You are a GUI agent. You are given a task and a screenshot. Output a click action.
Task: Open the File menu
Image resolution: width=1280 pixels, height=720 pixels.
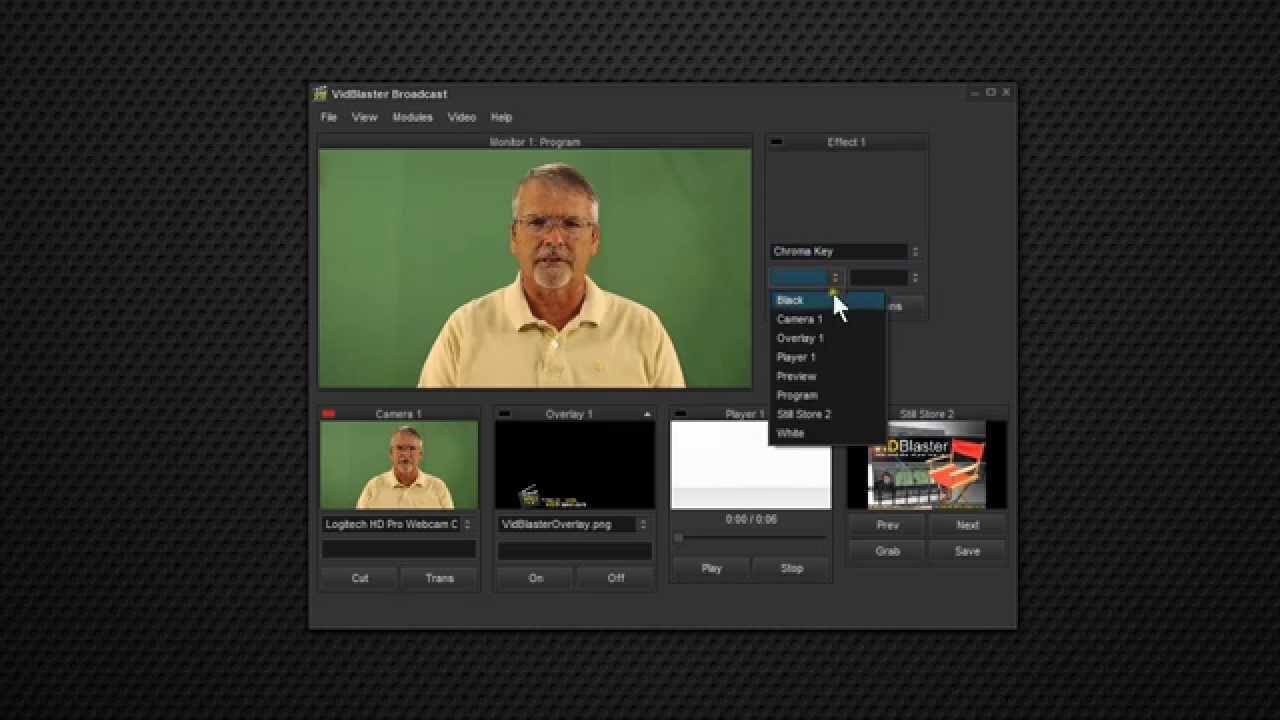point(329,117)
